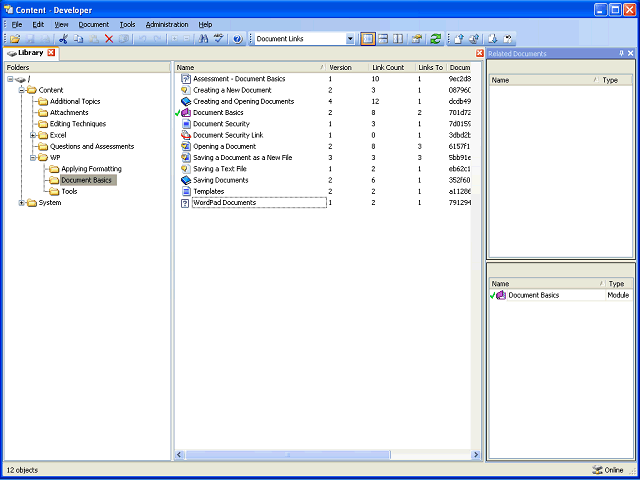Click the Cut scissors icon
The image size is (640, 480).
pyautogui.click(x=63, y=39)
